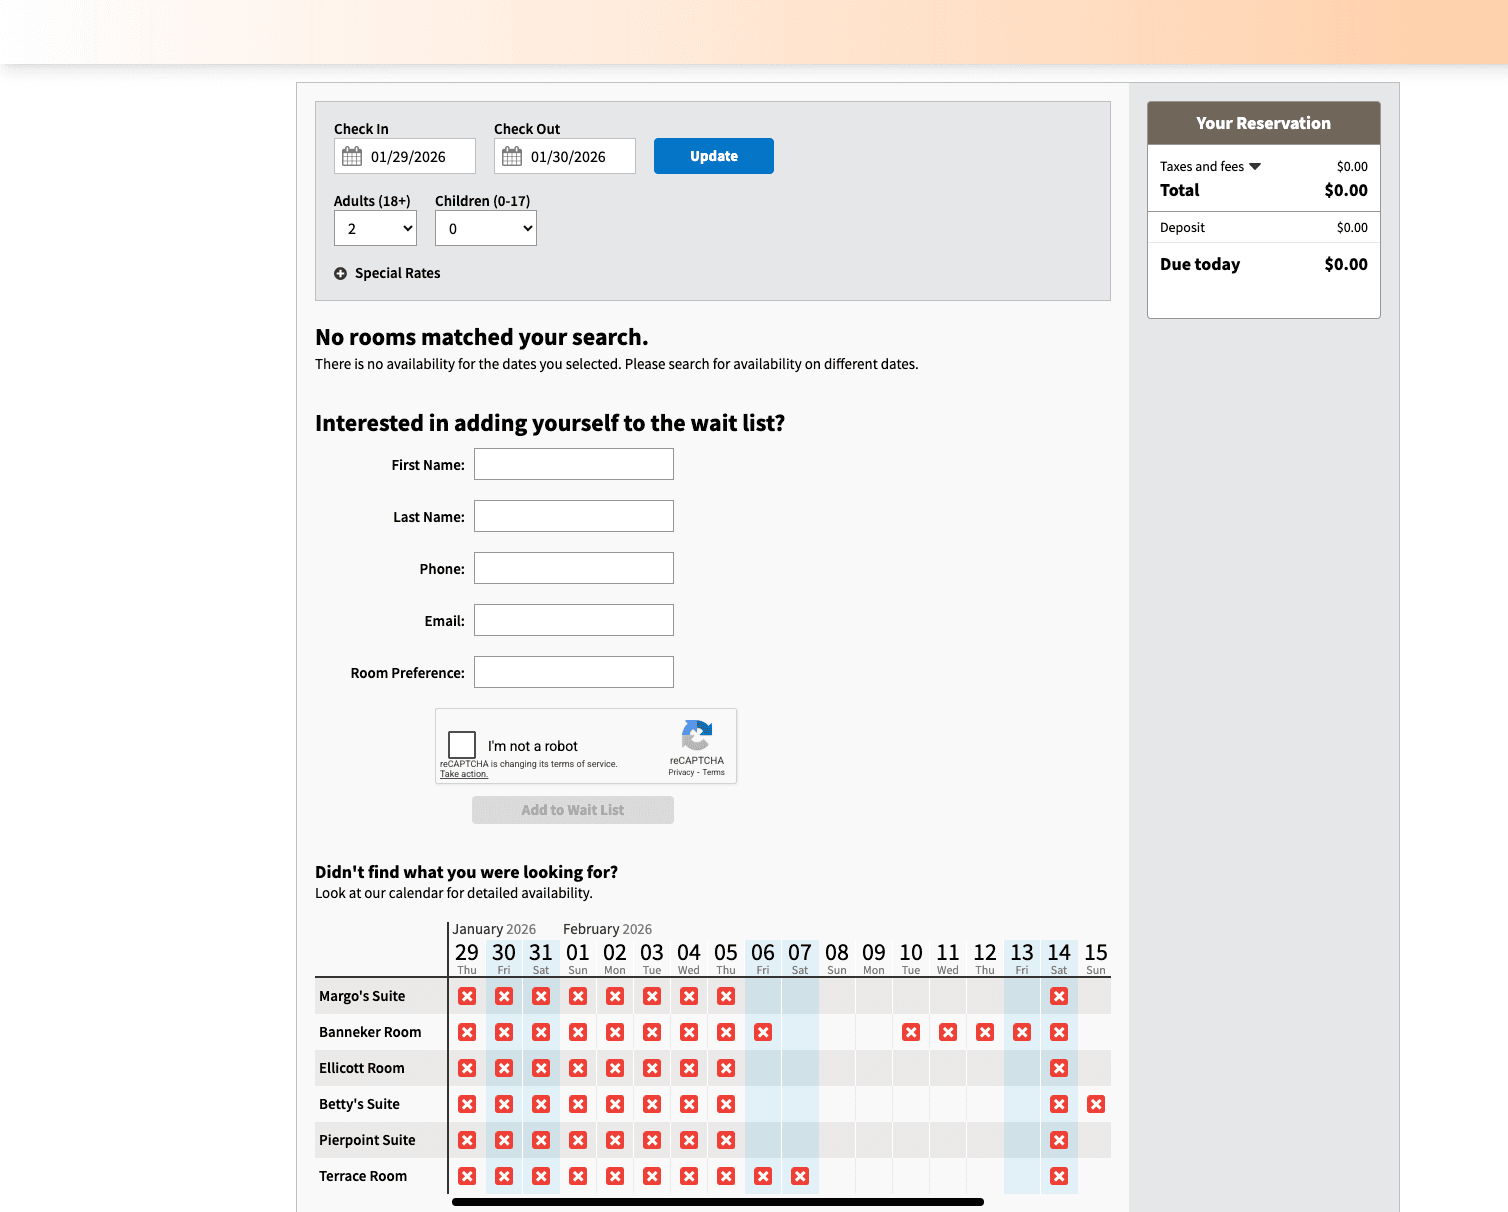The image size is (1508, 1212).
Task: Focus the Email input field
Action: point(574,620)
